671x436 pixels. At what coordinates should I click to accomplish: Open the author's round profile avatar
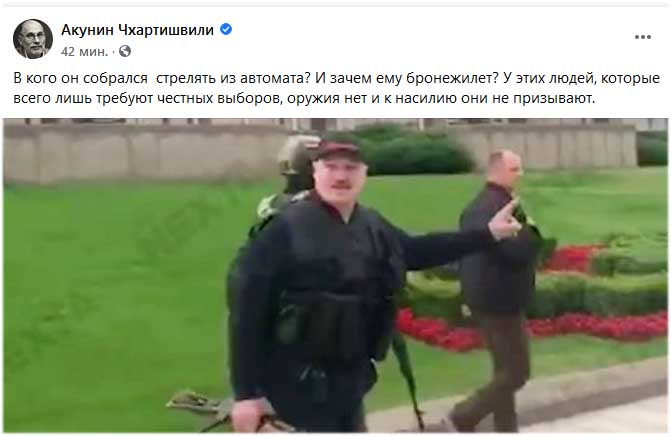click(33, 39)
